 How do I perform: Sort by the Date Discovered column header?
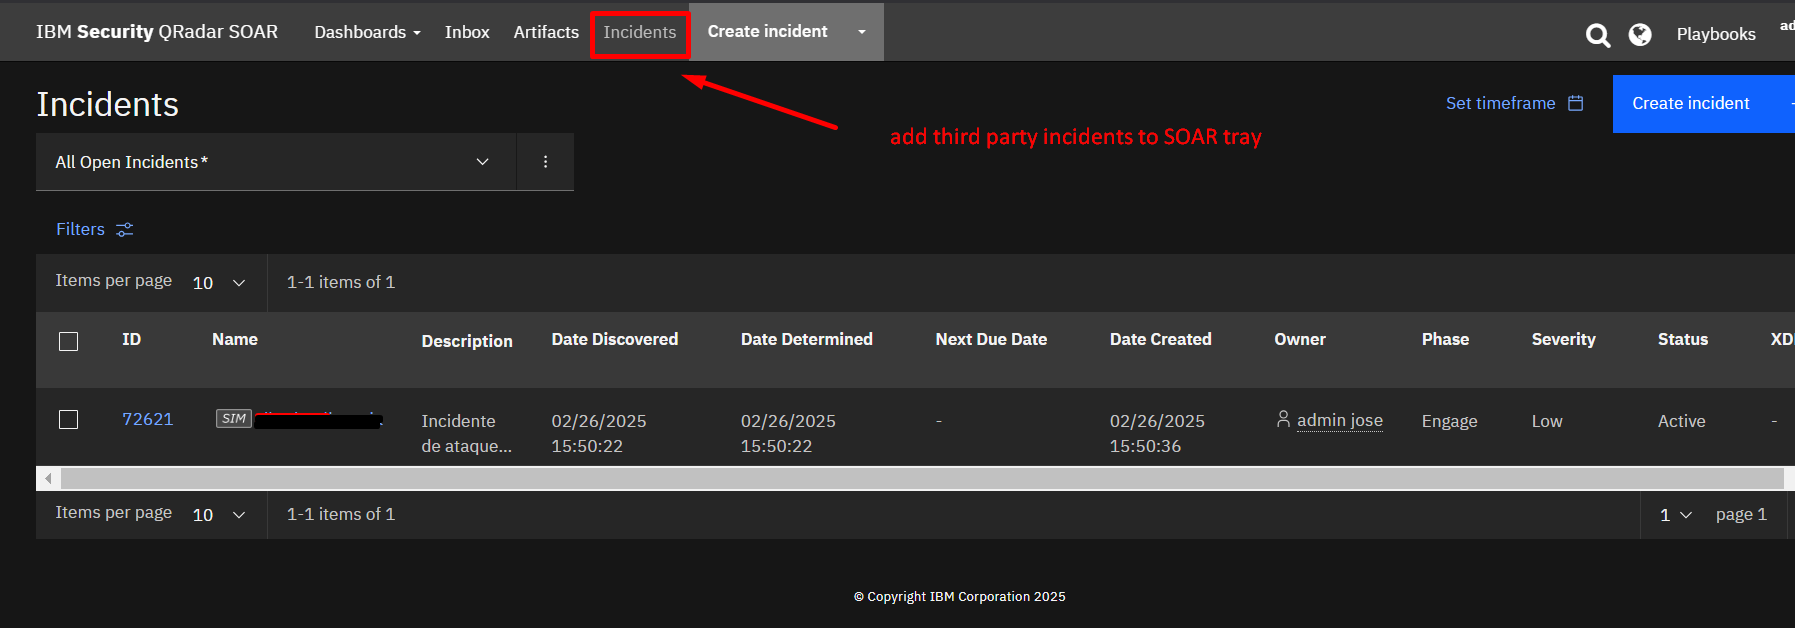[615, 340]
